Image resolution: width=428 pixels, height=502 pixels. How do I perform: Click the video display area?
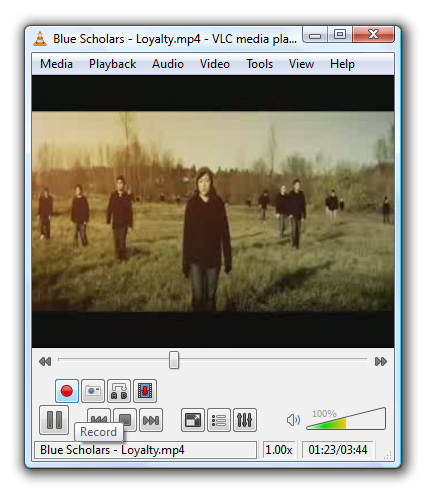(213, 211)
